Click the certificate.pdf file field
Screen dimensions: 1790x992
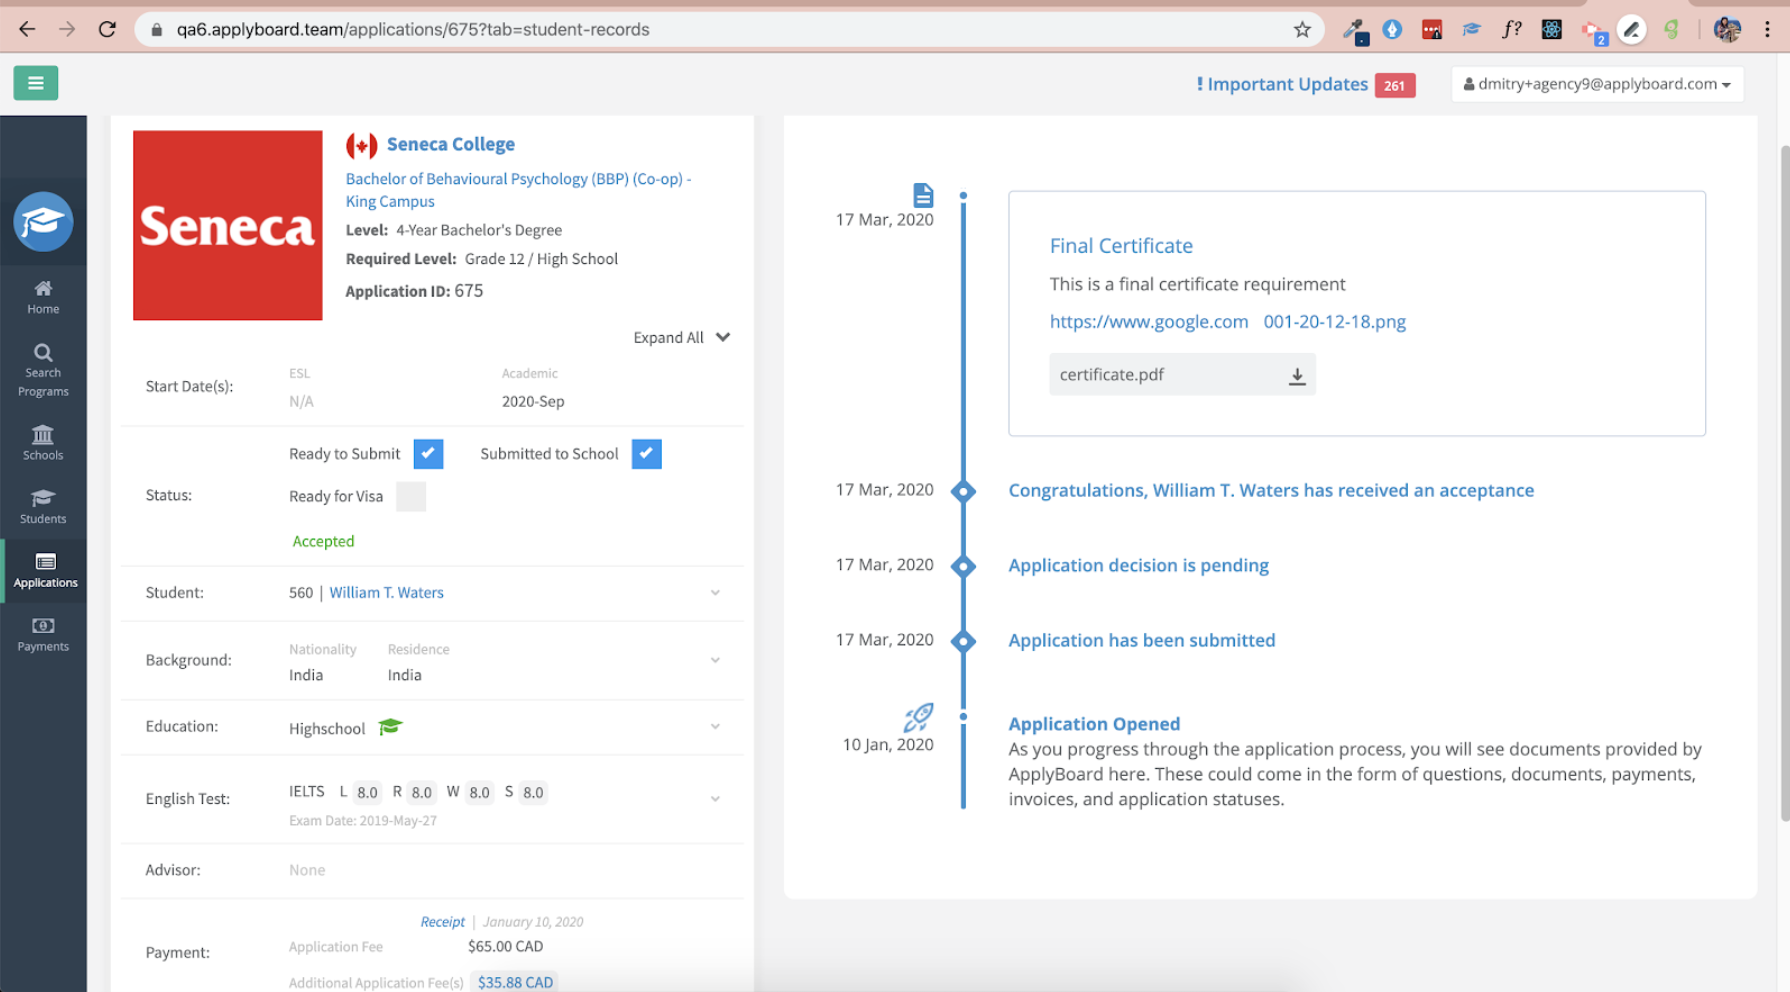point(1182,375)
